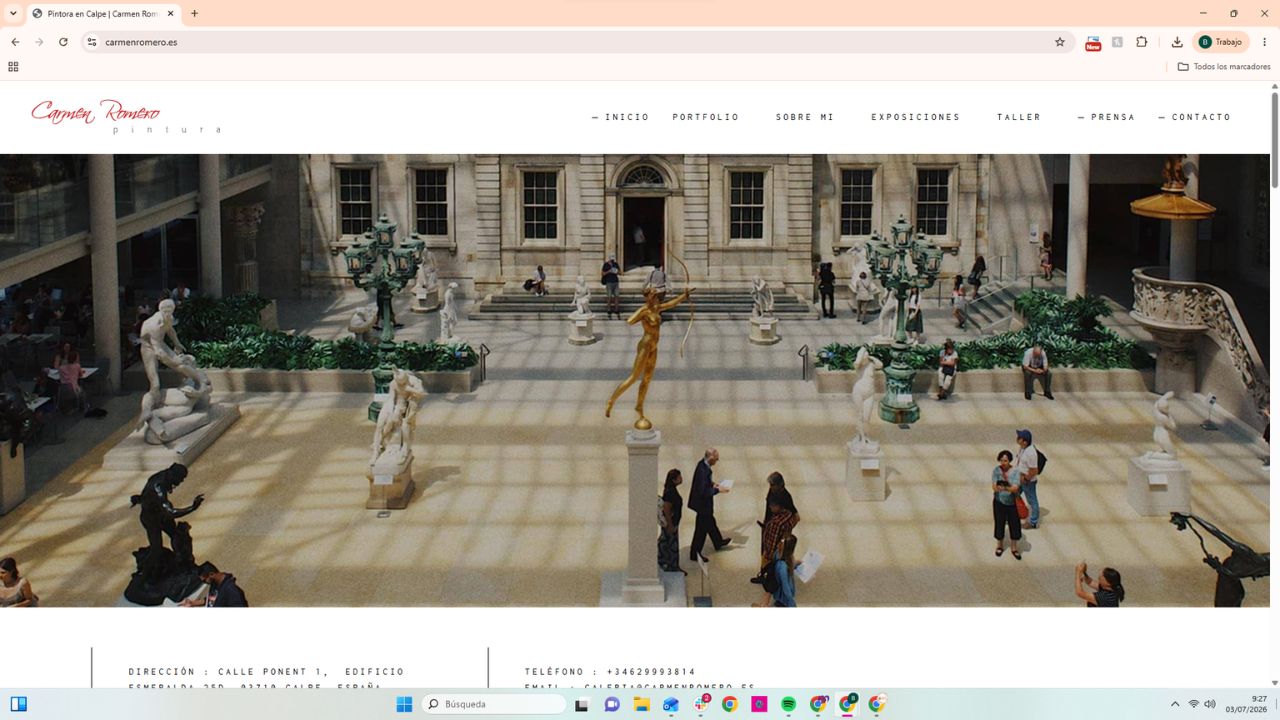Open the Teams chat taskbar icon
1280x720 pixels.
point(612,704)
